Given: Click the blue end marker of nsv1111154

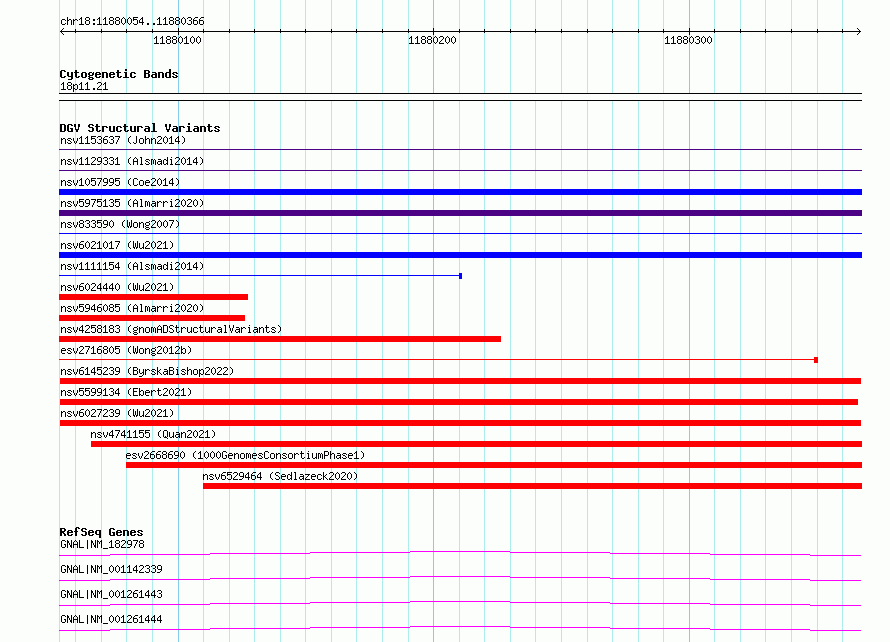Looking at the screenshot, I should 460,276.
